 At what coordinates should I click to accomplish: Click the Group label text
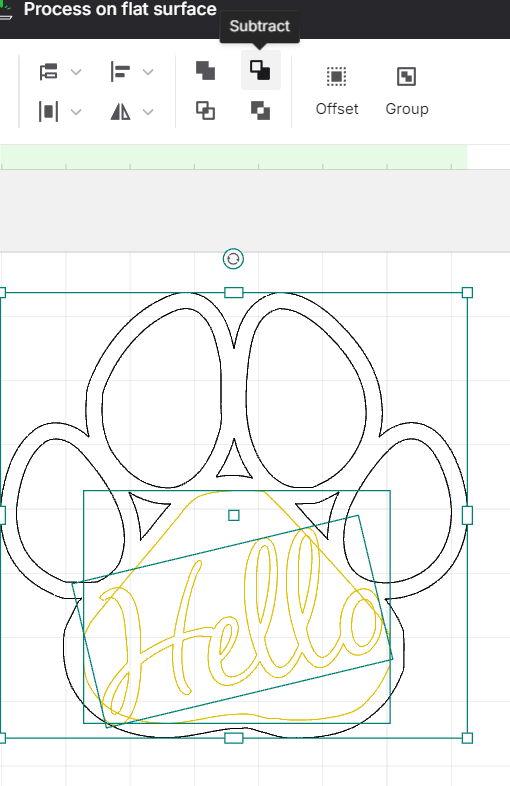[407, 109]
